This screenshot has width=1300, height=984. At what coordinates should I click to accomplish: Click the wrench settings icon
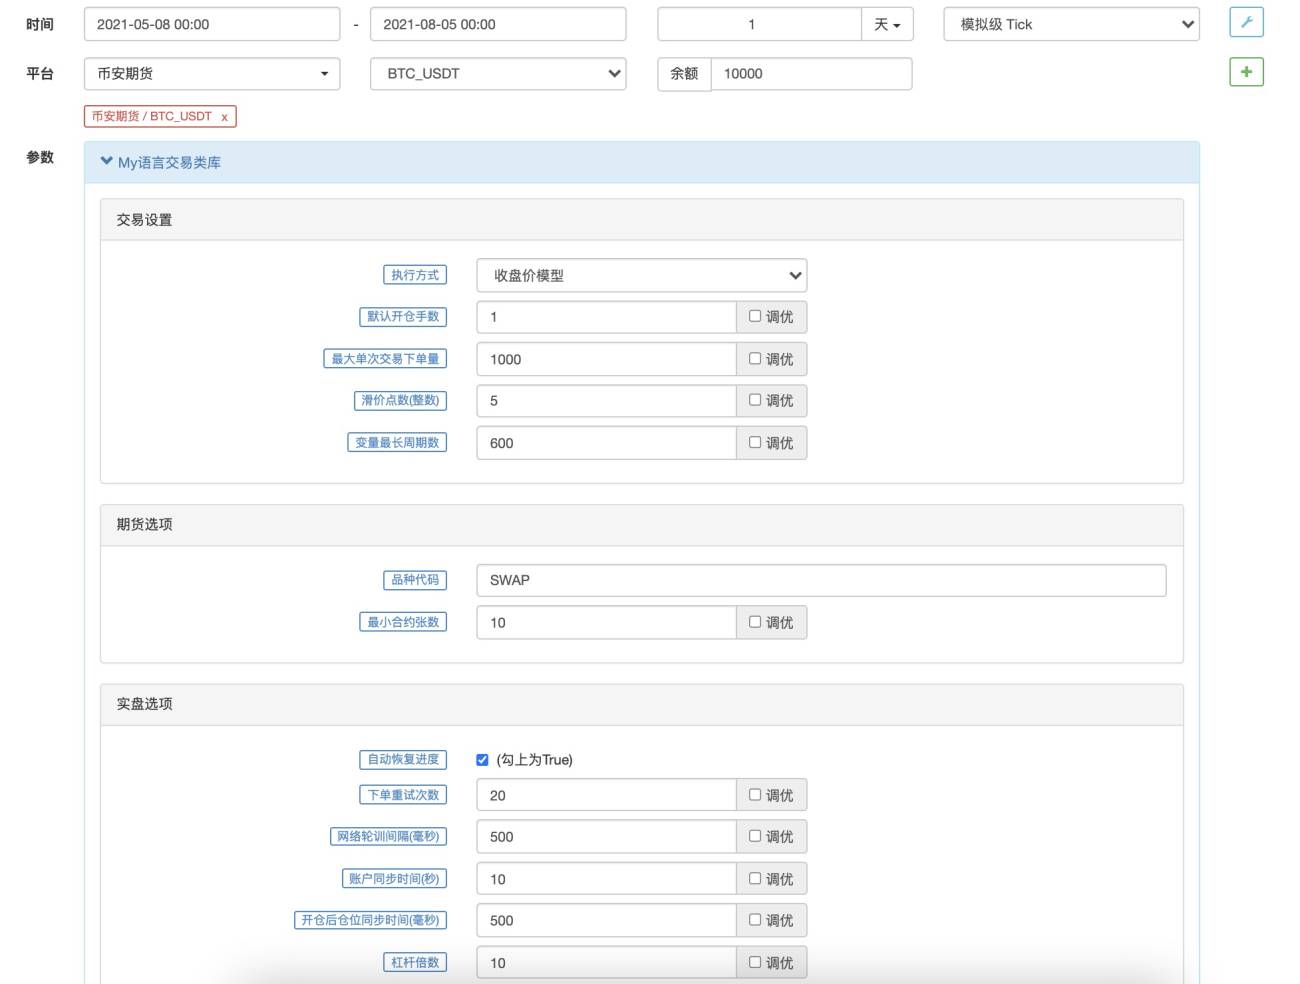[x=1246, y=23]
